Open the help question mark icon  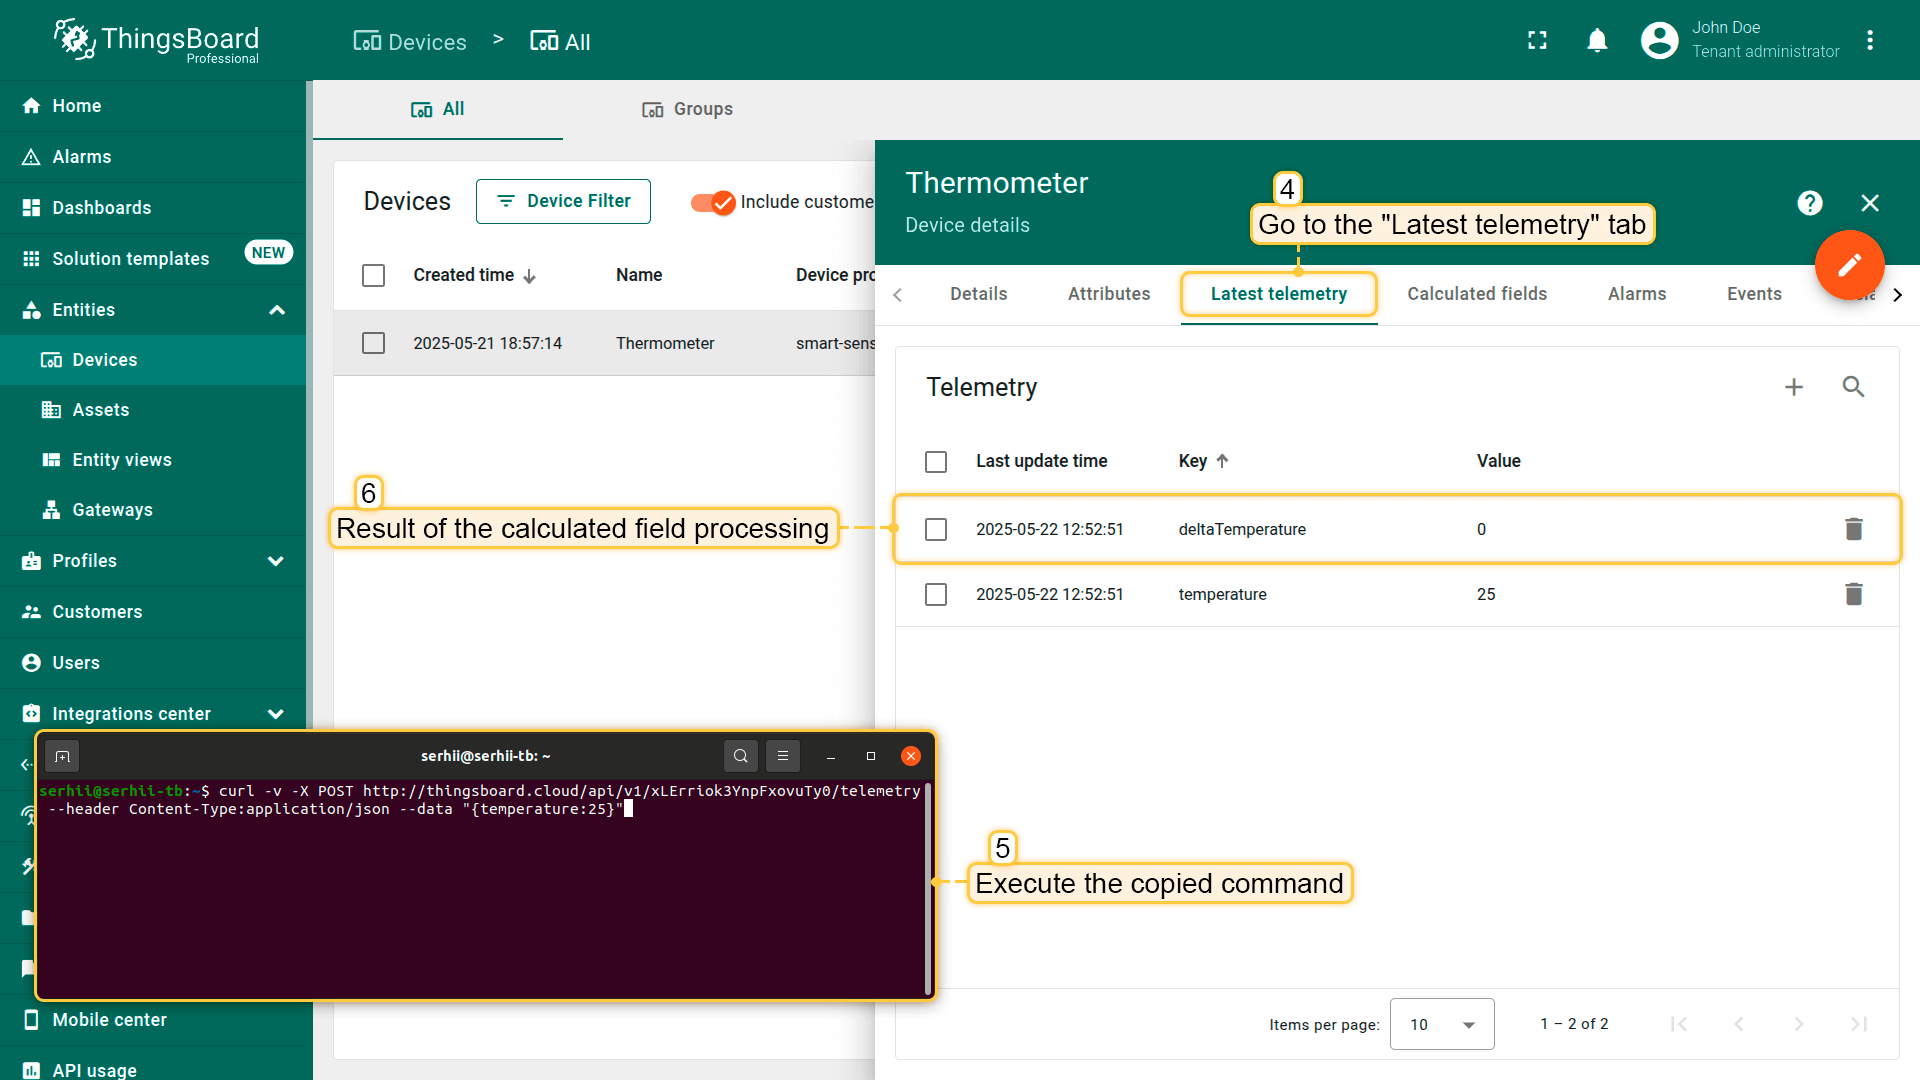(x=1809, y=203)
